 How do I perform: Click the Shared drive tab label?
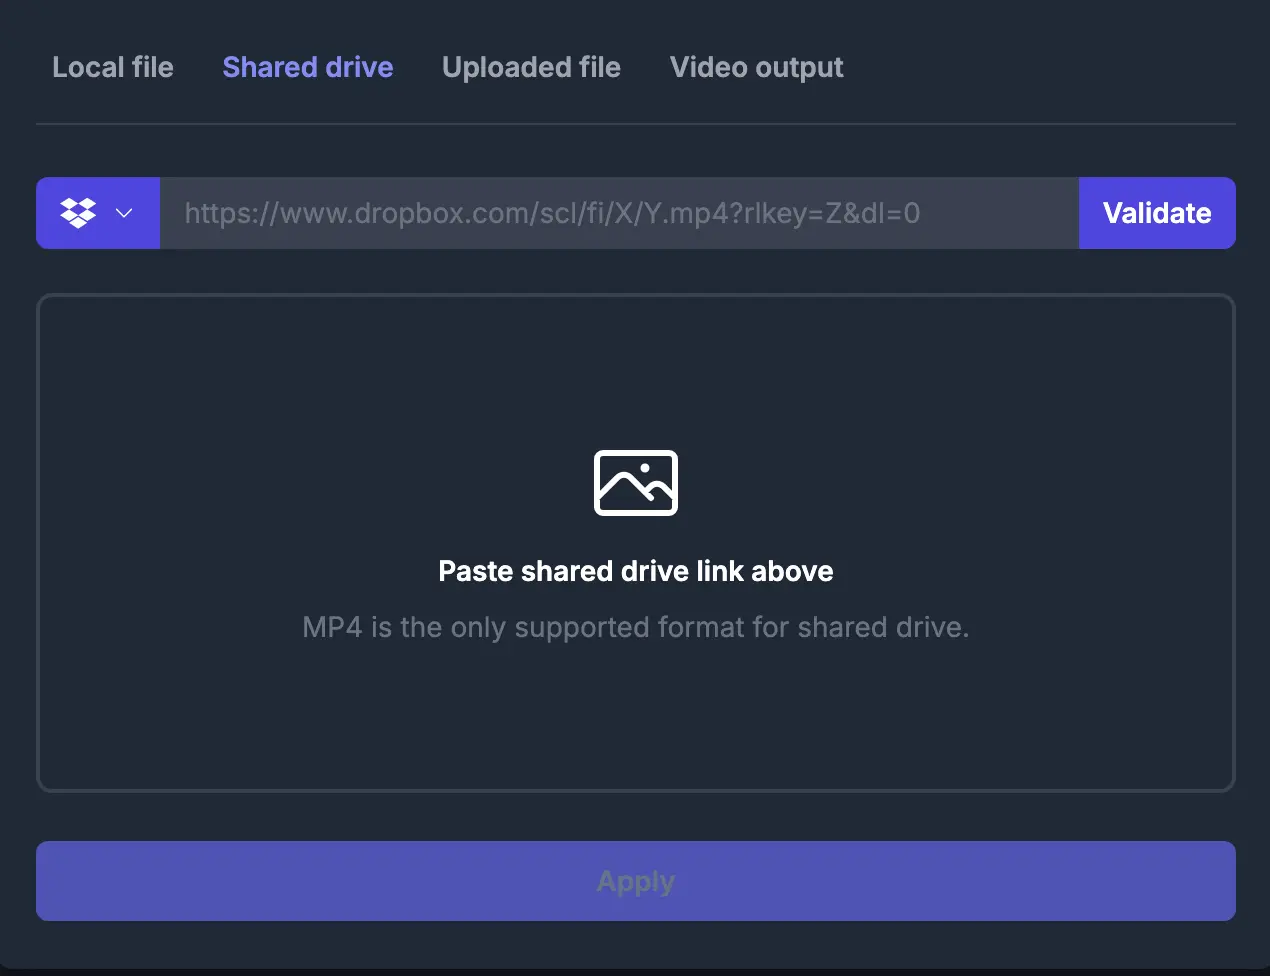click(x=307, y=67)
